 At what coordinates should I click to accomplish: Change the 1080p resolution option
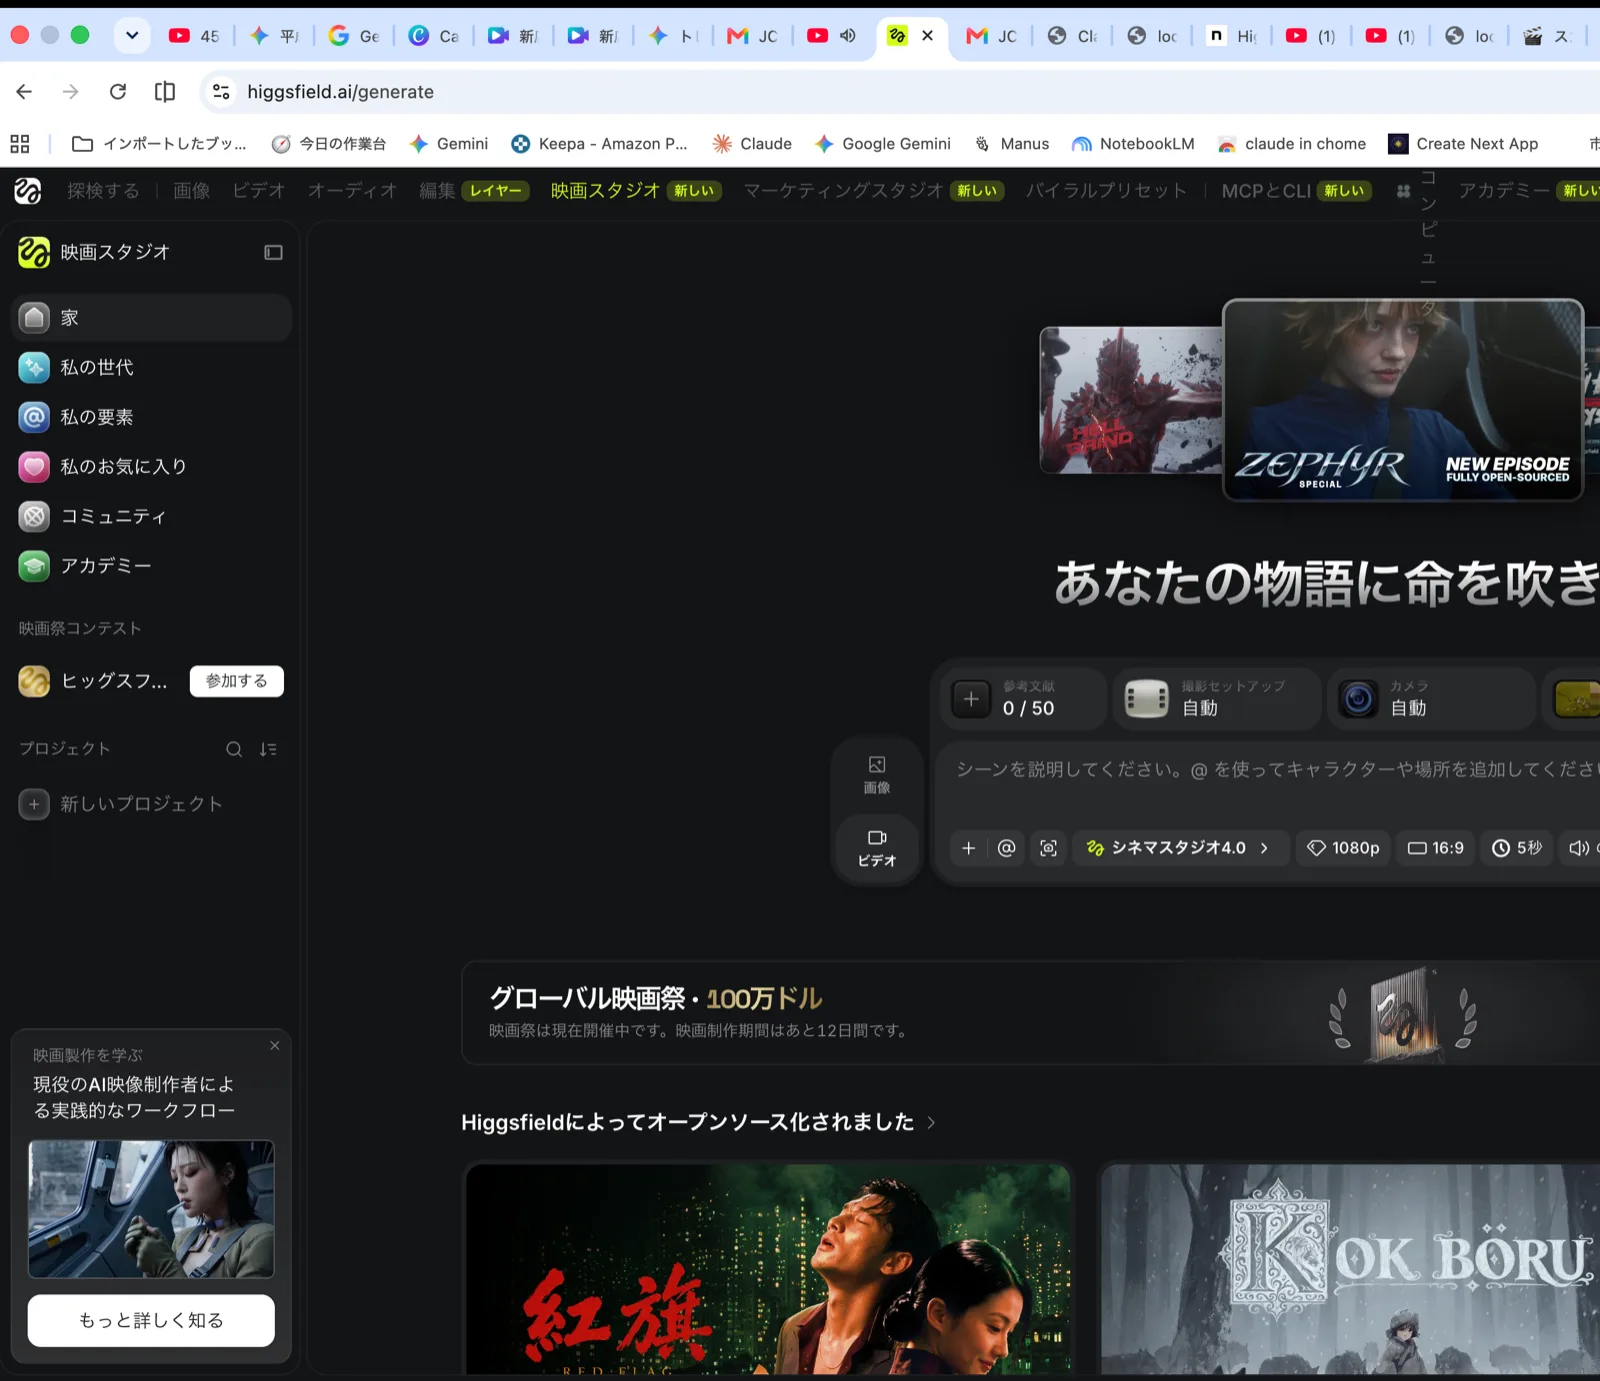point(1343,848)
